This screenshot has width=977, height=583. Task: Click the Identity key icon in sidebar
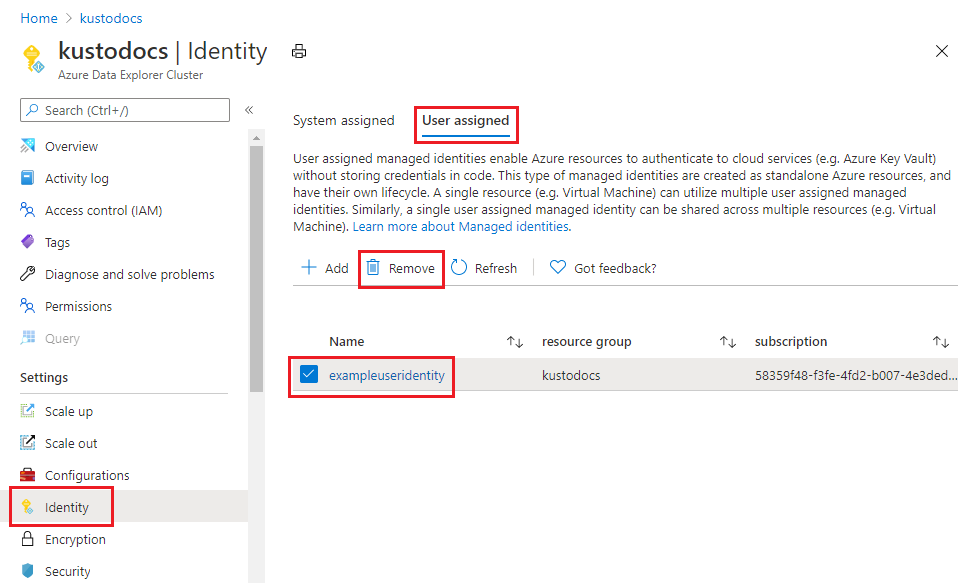(x=27, y=507)
